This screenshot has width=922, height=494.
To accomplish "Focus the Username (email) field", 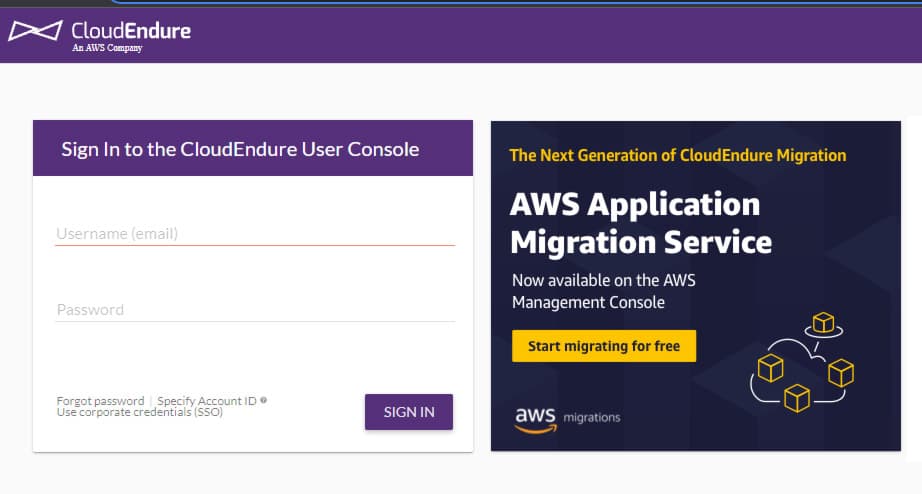I will coord(255,233).
